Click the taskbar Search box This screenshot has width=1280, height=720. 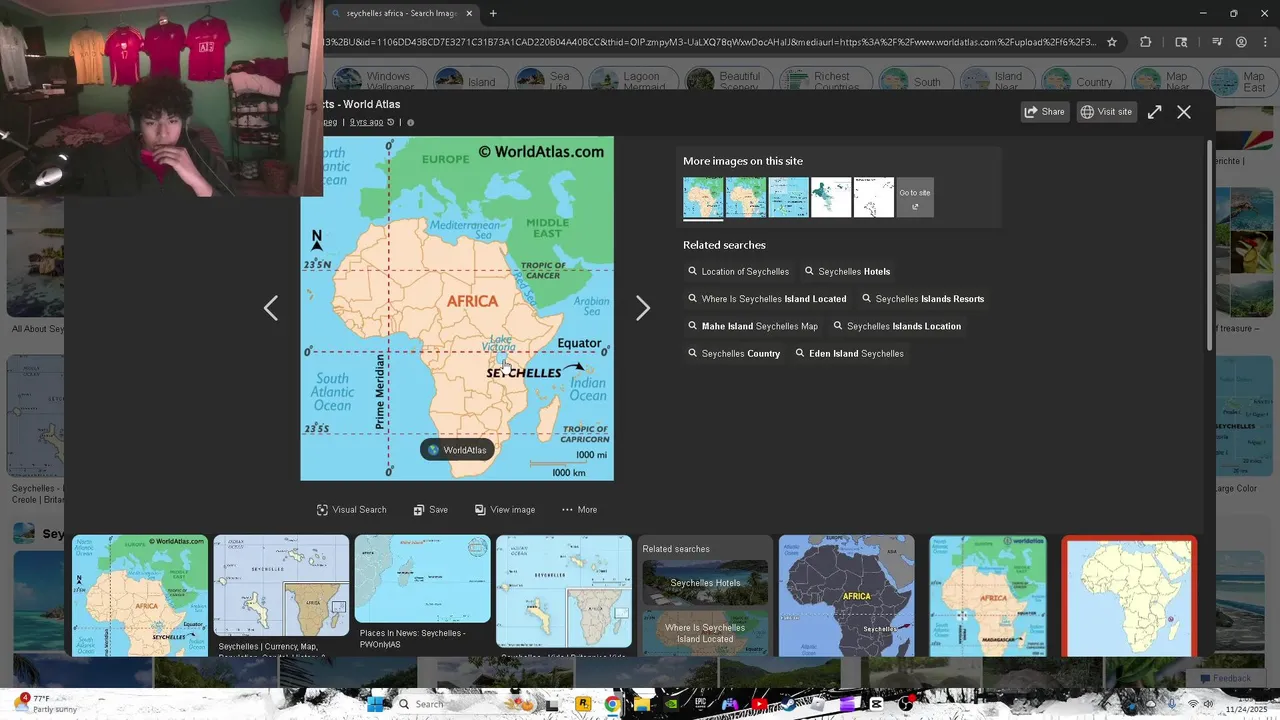[464, 704]
